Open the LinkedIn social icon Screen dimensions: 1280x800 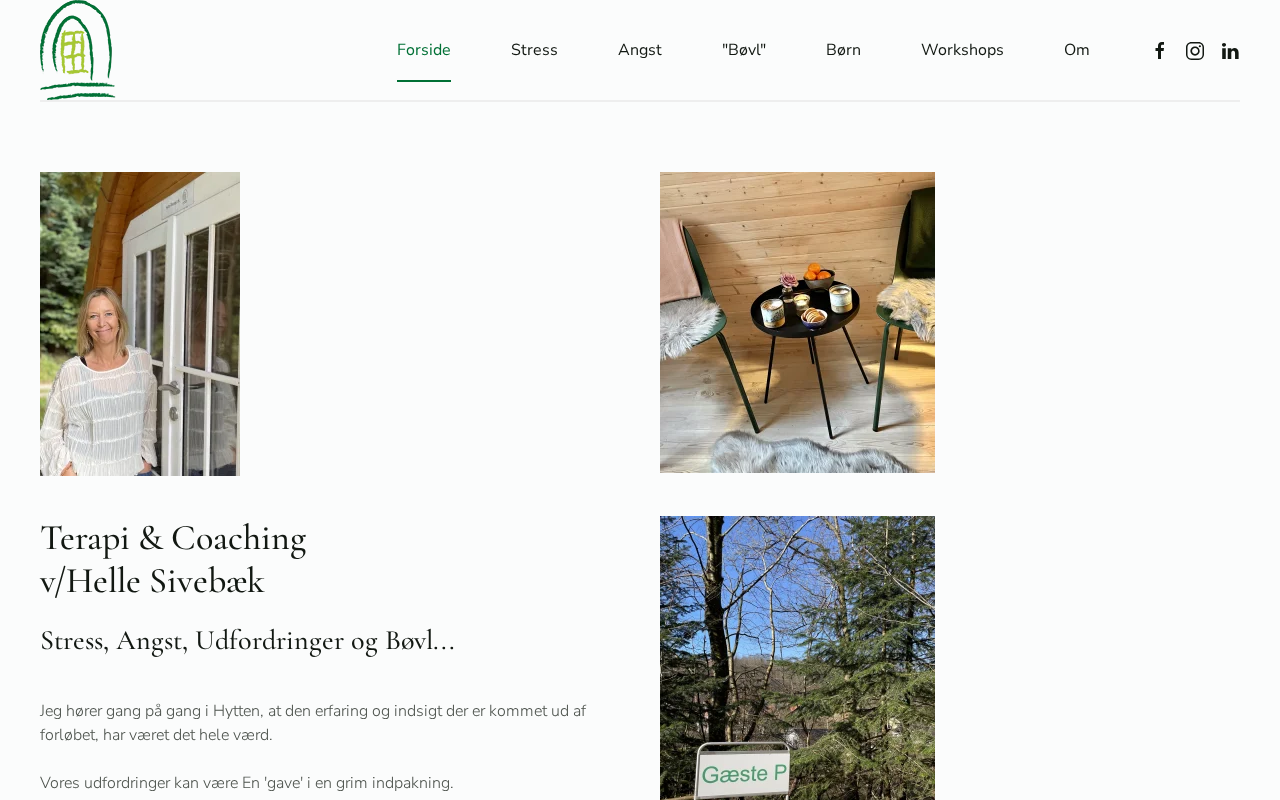pos(1230,51)
